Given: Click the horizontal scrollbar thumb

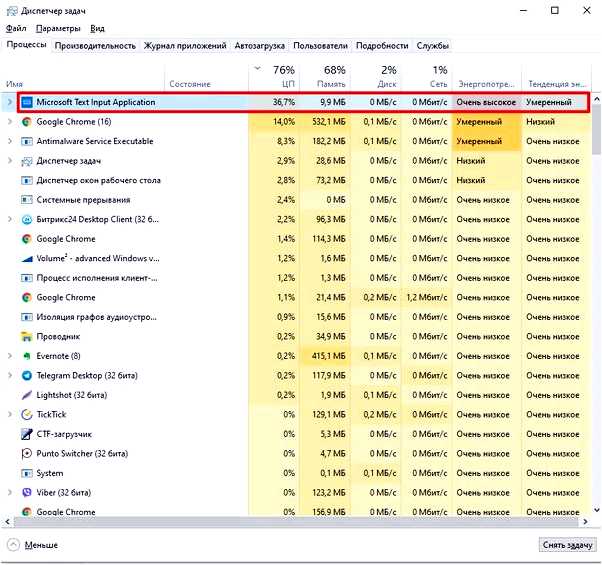Looking at the screenshot, I should (x=296, y=522).
